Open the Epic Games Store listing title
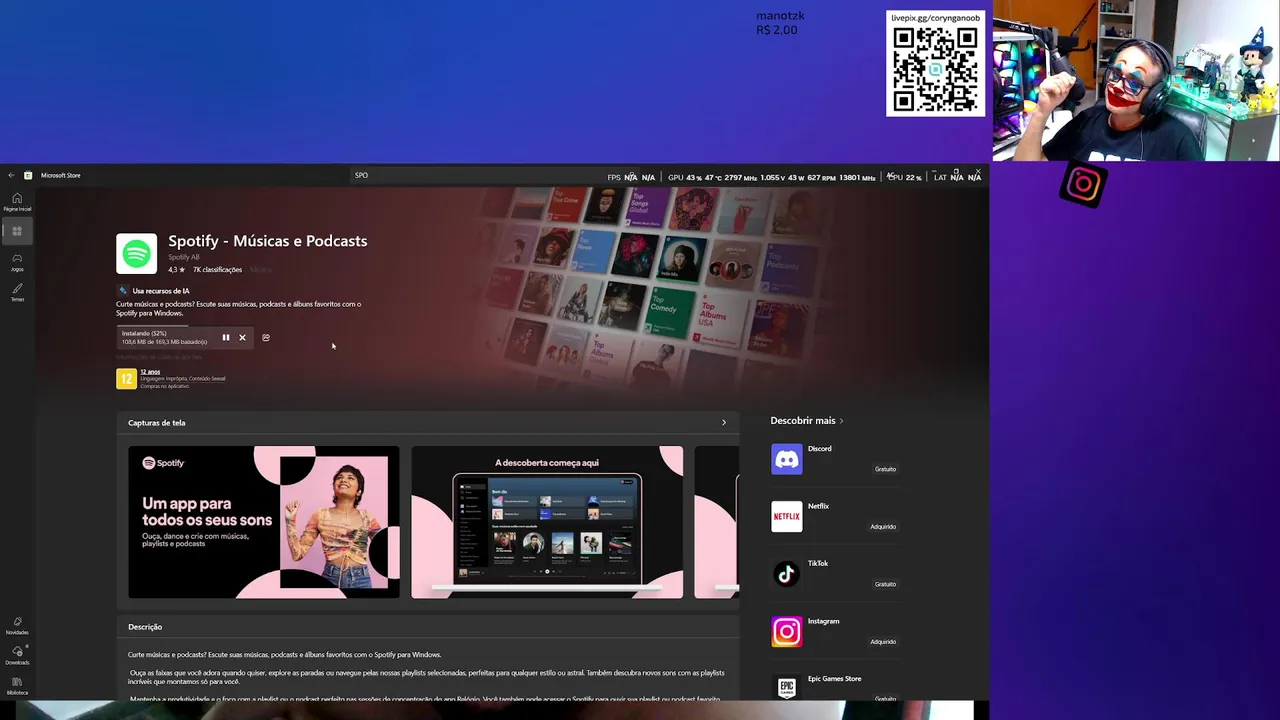This screenshot has width=1280, height=720. pyautogui.click(x=834, y=679)
